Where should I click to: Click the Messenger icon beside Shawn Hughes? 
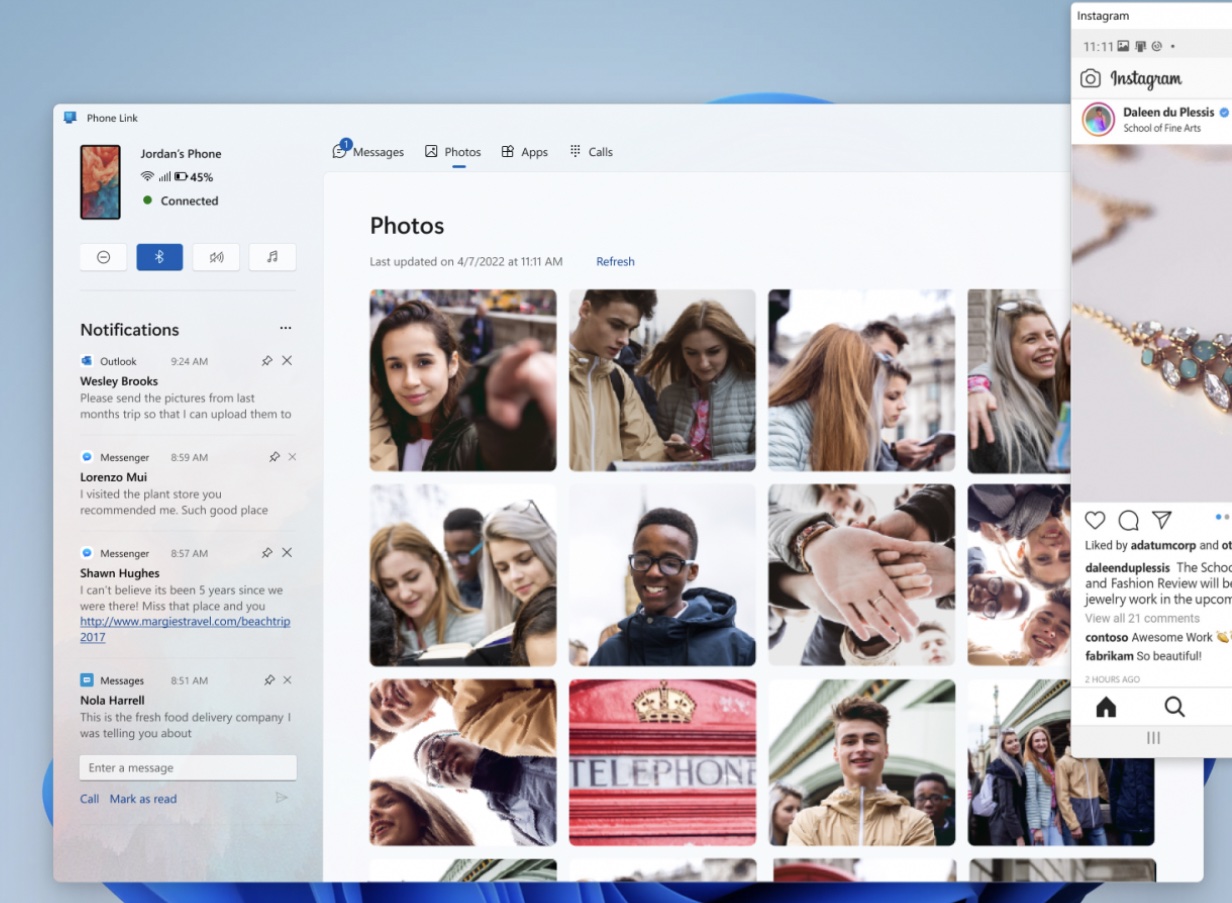click(87, 553)
